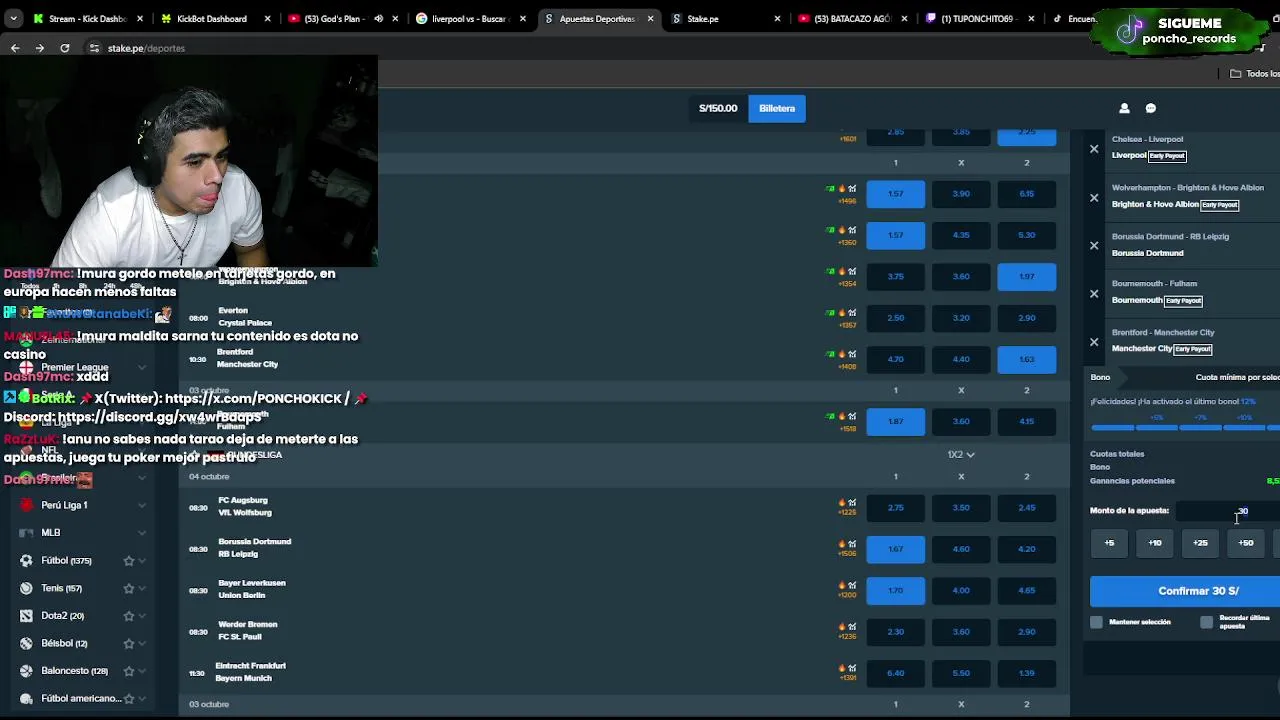Image resolution: width=1280 pixels, height=720 pixels.
Task: Favorite Tenis with its star
Action: pos(128,588)
